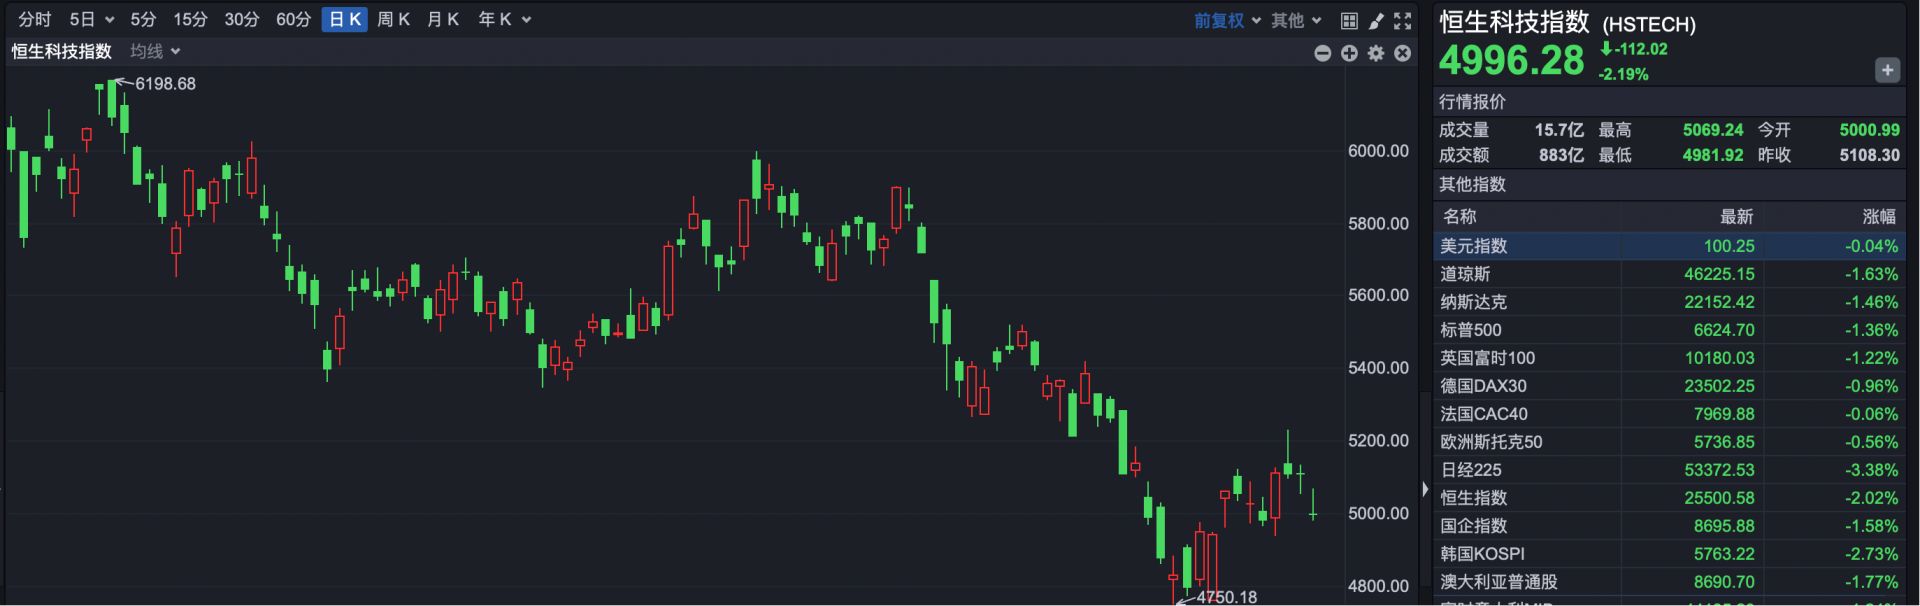The height and width of the screenshot is (606, 1920).
Task: Switch to 周K weekly chart tab
Action: 393,20
